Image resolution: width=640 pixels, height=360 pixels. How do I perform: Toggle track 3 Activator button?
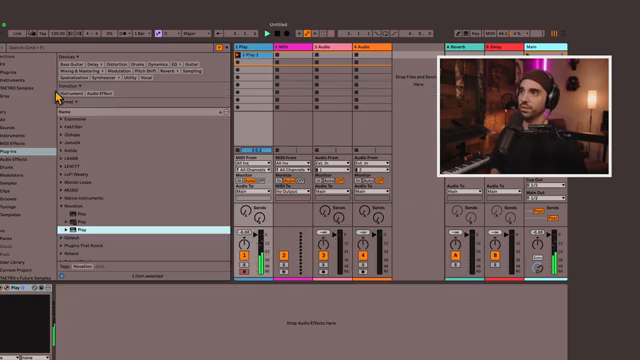tap(323, 256)
